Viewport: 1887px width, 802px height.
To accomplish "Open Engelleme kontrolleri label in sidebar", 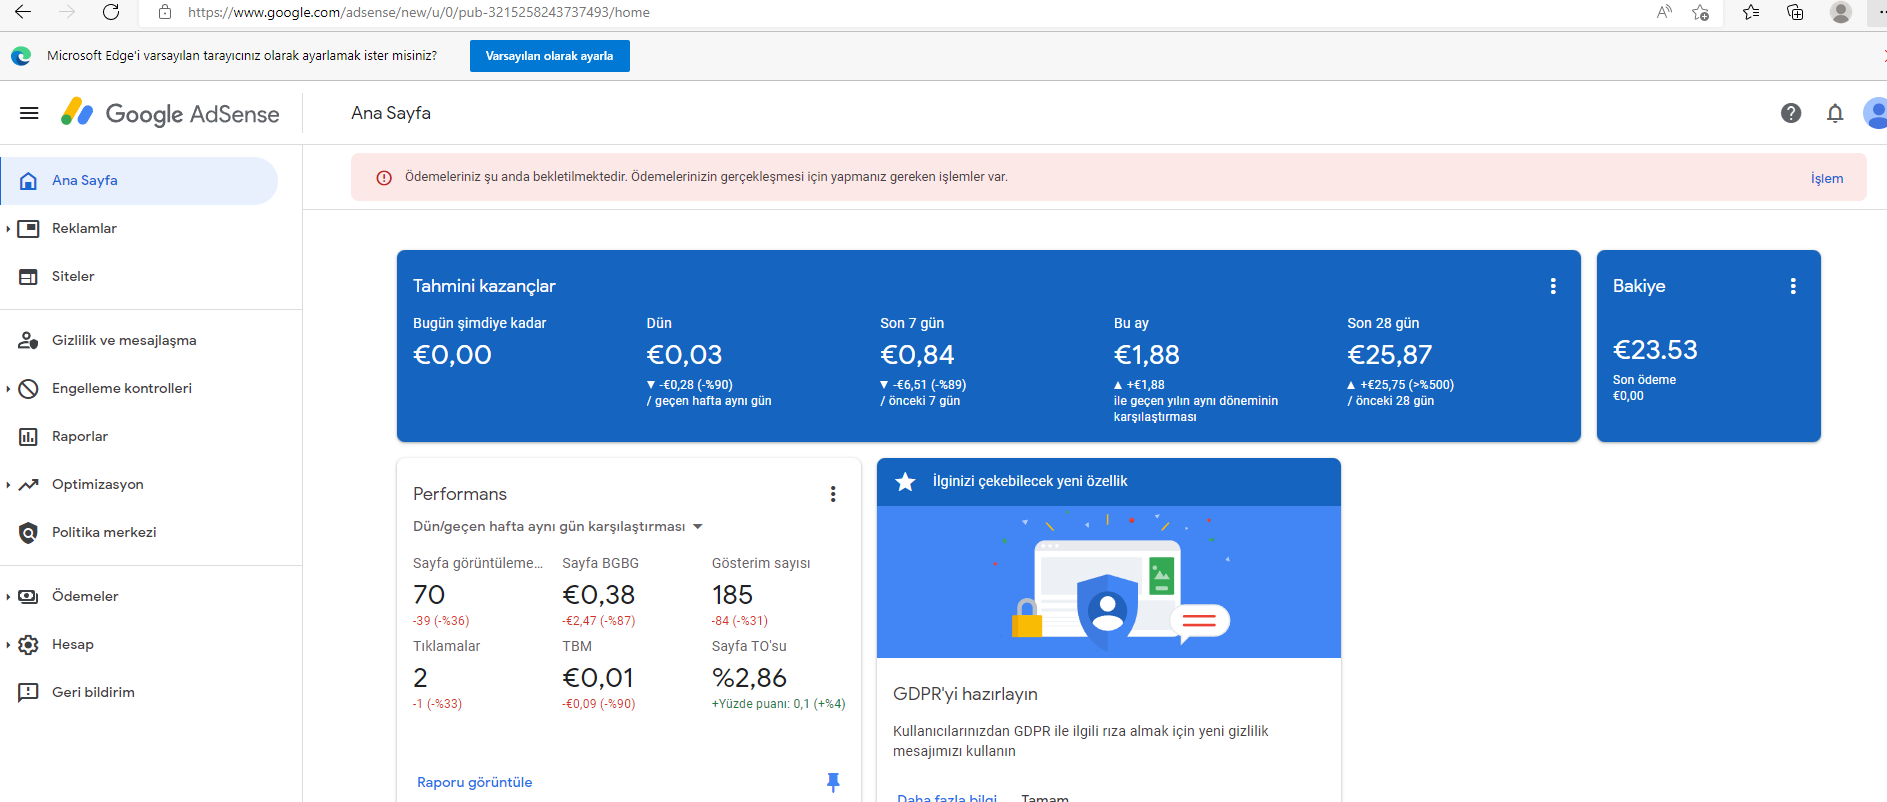I will [x=122, y=389].
